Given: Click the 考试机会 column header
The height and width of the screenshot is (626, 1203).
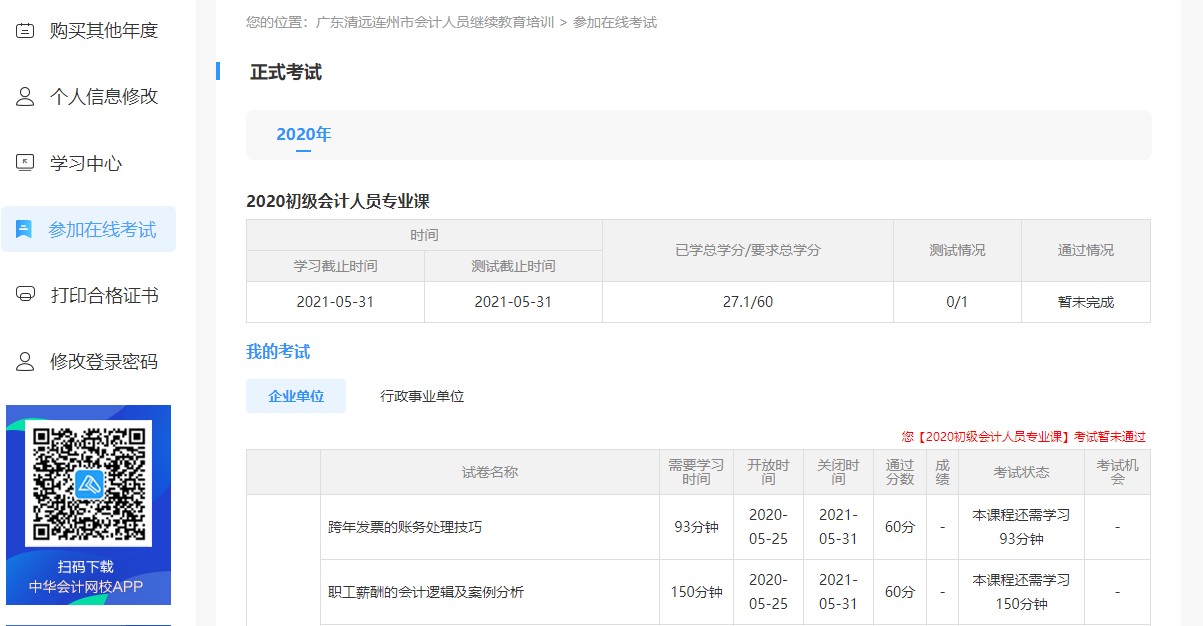Looking at the screenshot, I should [x=1117, y=472].
